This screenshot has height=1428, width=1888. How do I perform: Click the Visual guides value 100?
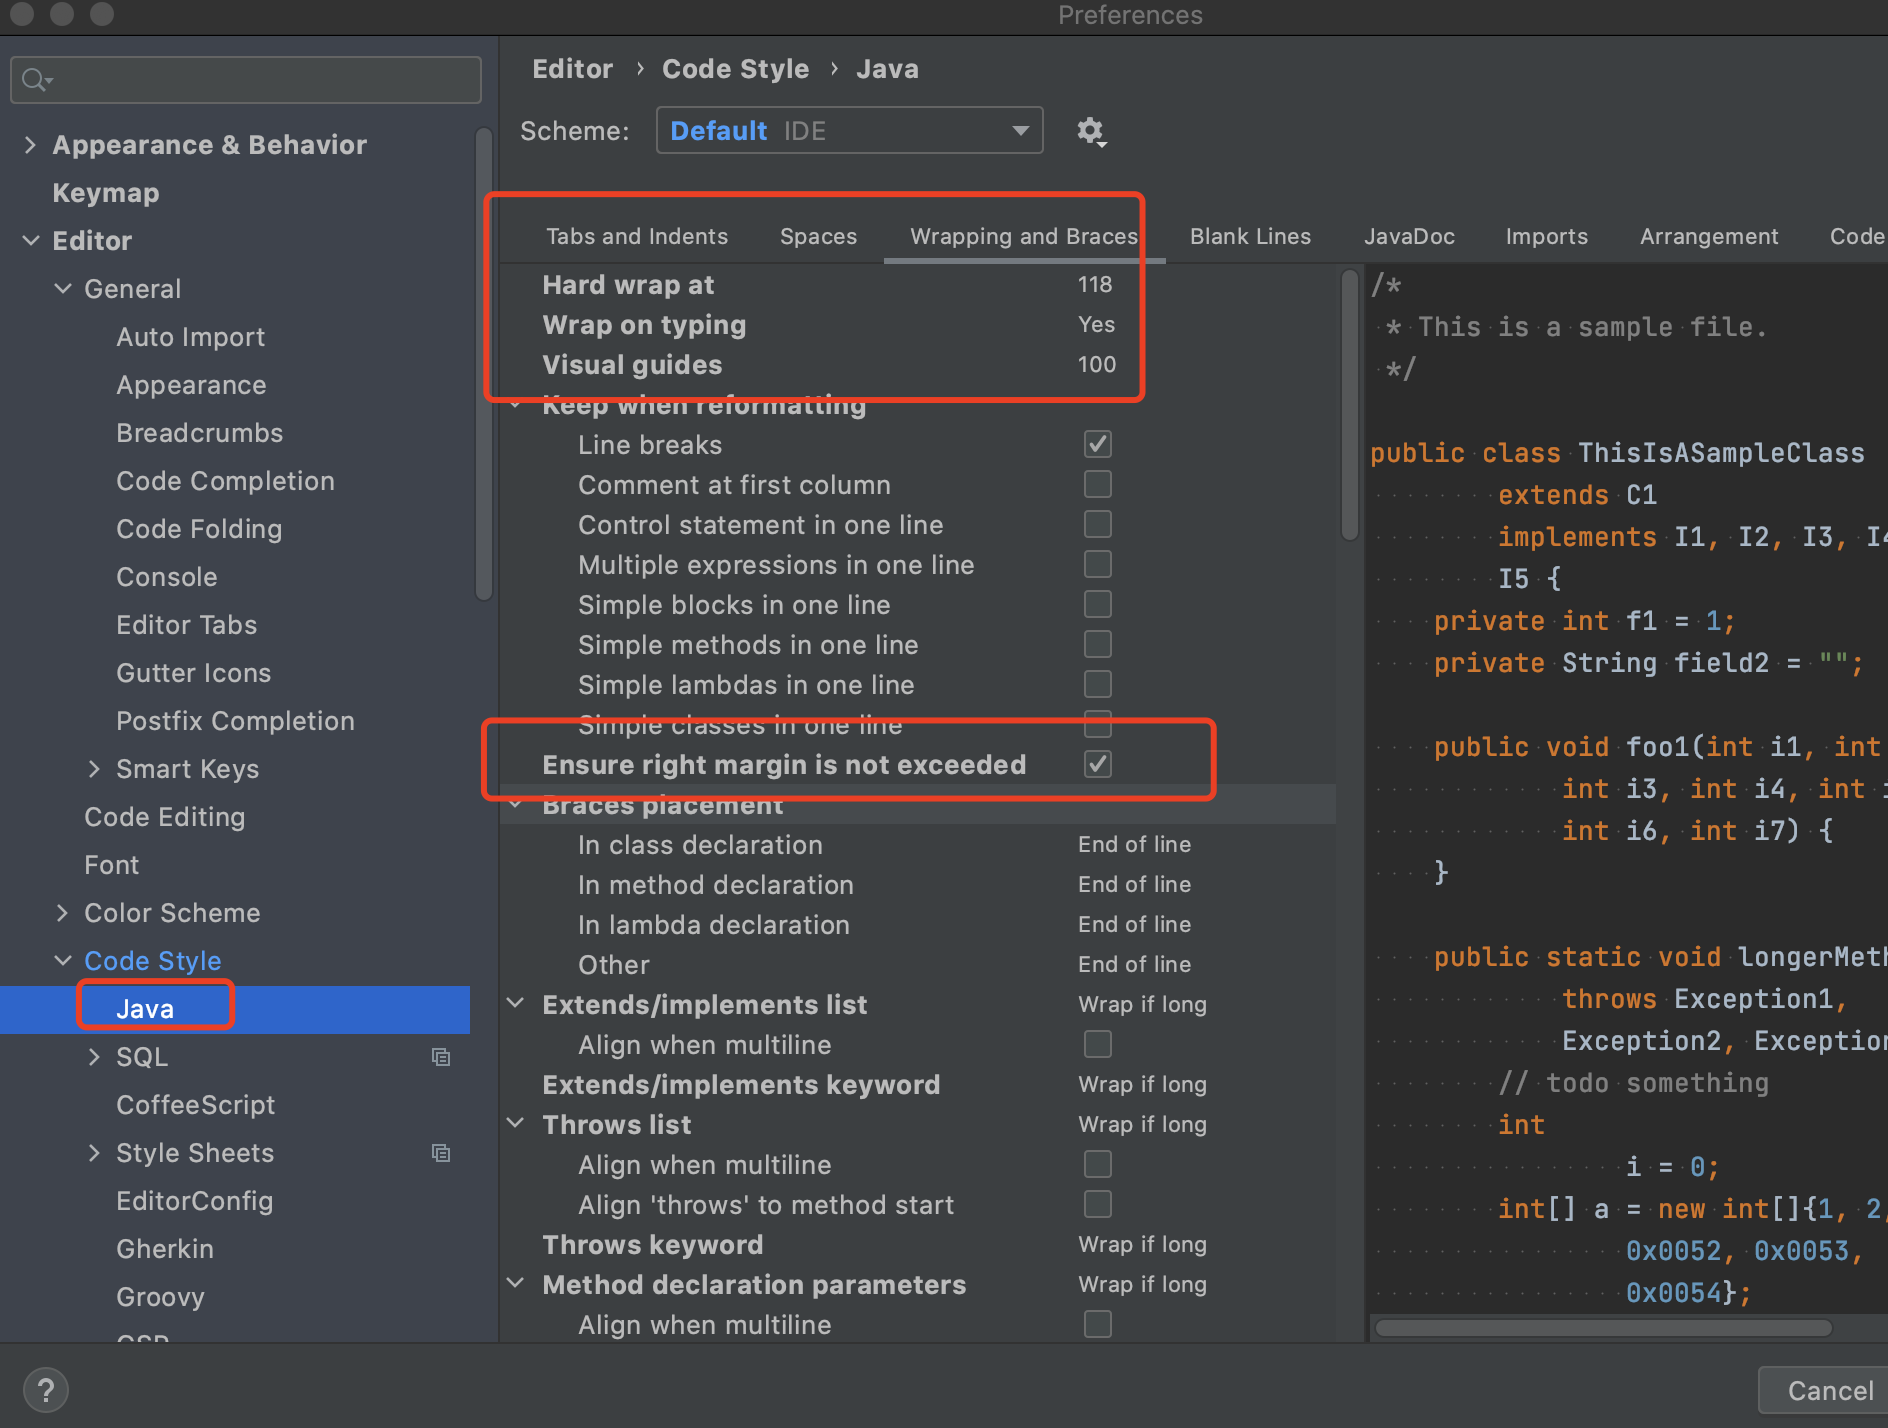[x=1096, y=365]
